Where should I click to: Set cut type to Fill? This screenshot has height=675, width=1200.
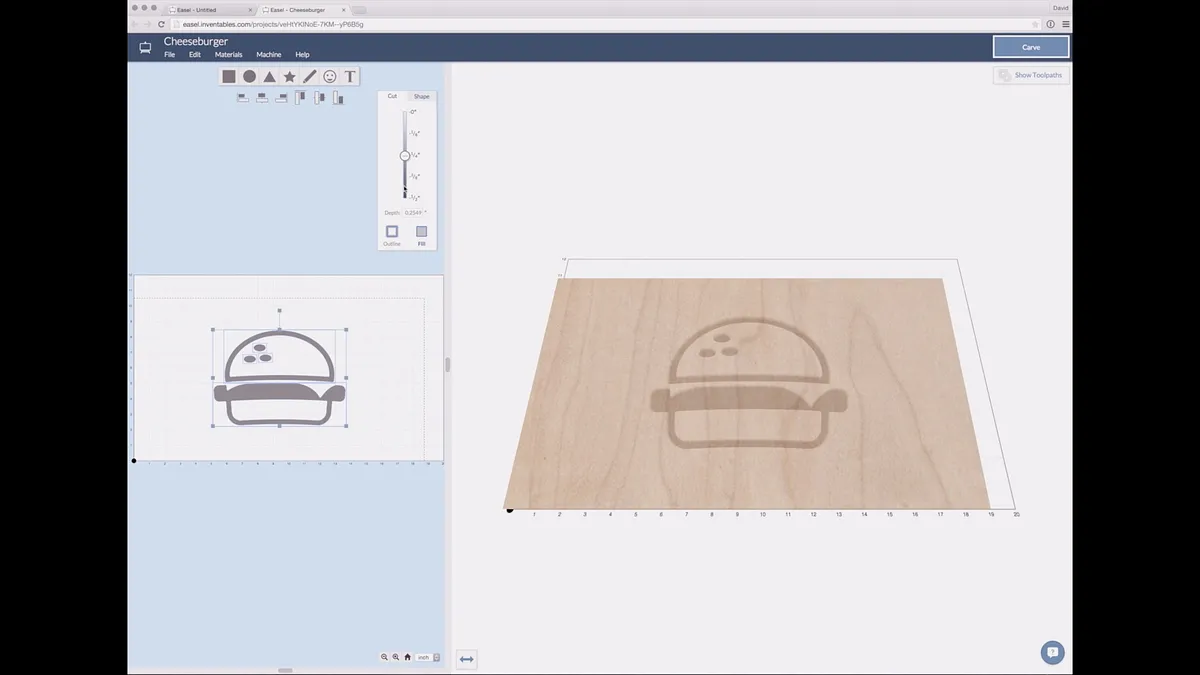pos(421,232)
